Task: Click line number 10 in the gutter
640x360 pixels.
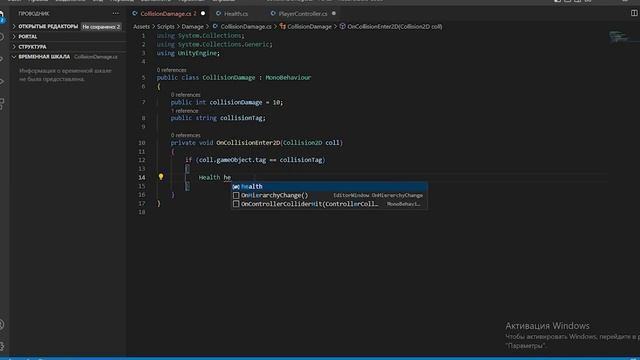Action: 142,143
